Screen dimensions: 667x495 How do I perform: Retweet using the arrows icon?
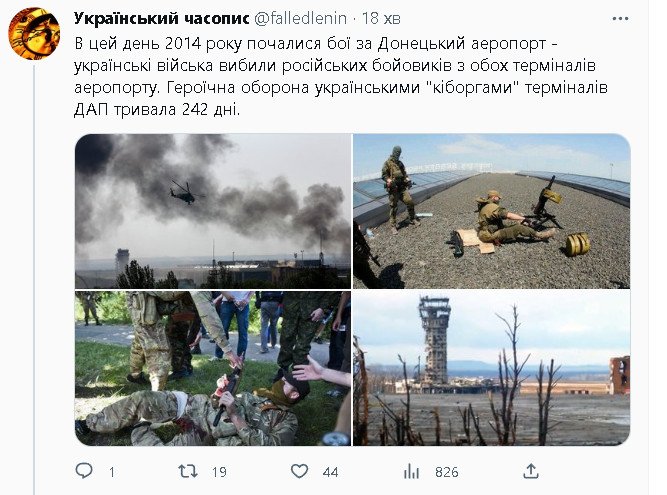[x=188, y=471]
